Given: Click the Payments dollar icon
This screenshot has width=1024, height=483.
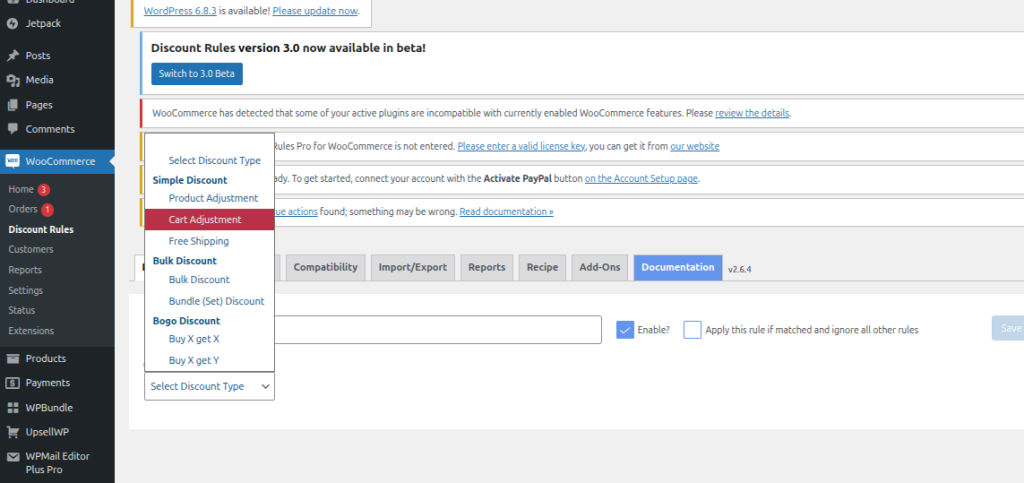Looking at the screenshot, I should [x=12, y=383].
